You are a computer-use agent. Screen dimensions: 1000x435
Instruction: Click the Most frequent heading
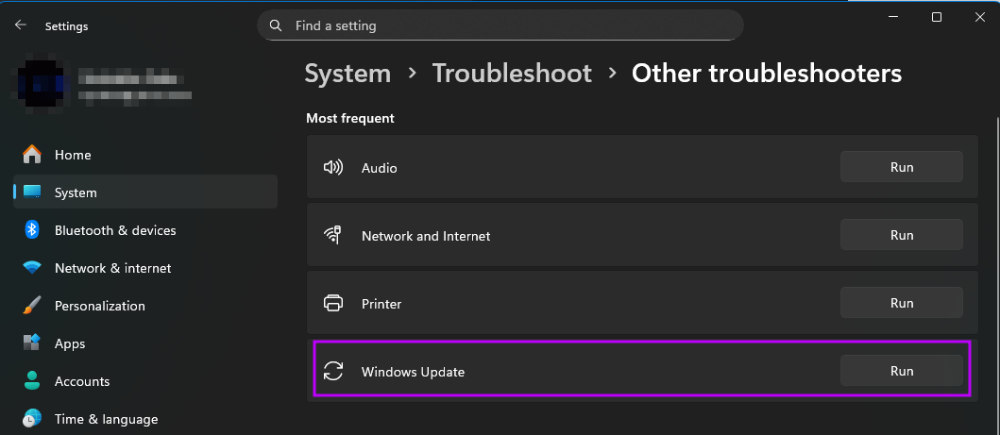tap(350, 118)
